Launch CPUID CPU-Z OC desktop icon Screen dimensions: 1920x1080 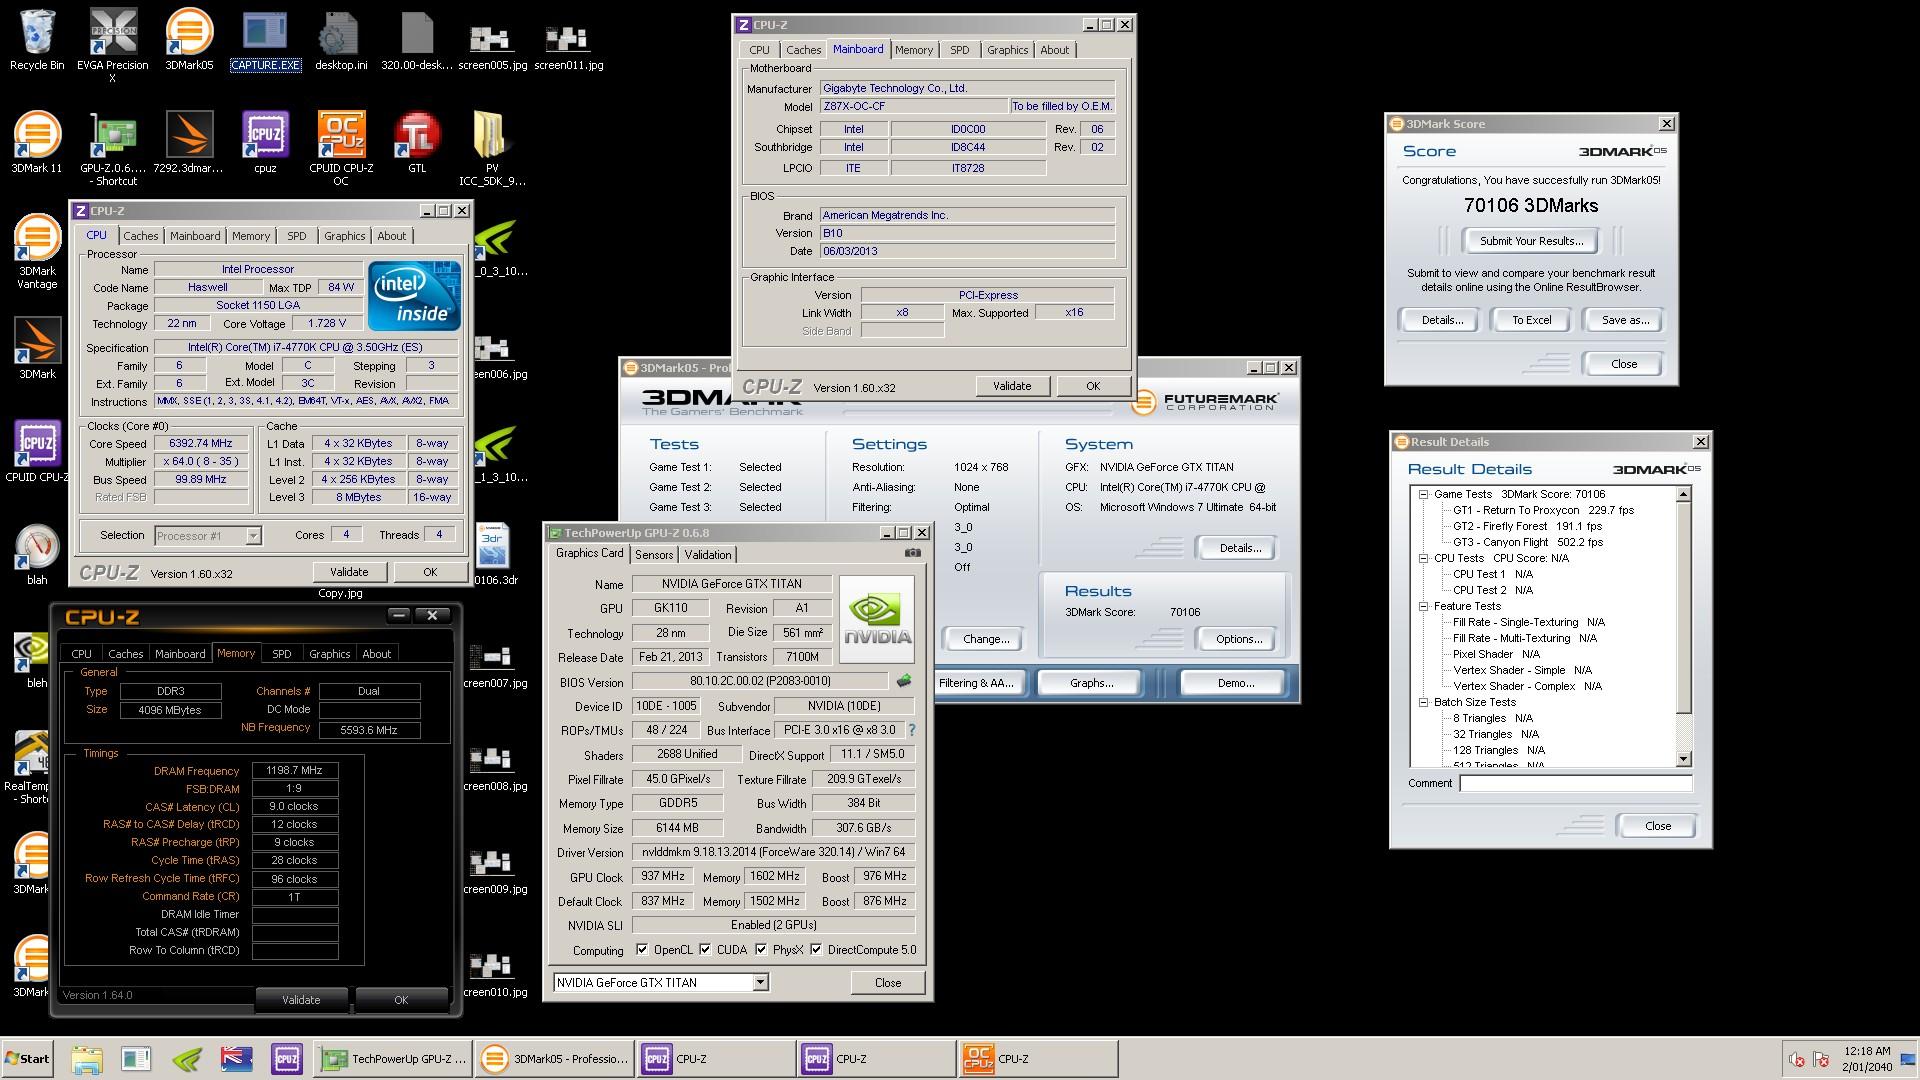[x=341, y=148]
